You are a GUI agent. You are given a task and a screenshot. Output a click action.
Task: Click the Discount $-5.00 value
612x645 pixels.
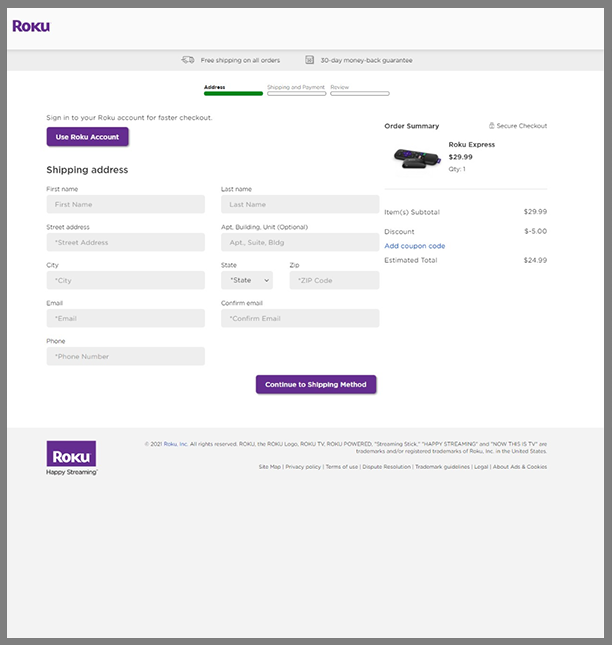pyautogui.click(x=536, y=231)
